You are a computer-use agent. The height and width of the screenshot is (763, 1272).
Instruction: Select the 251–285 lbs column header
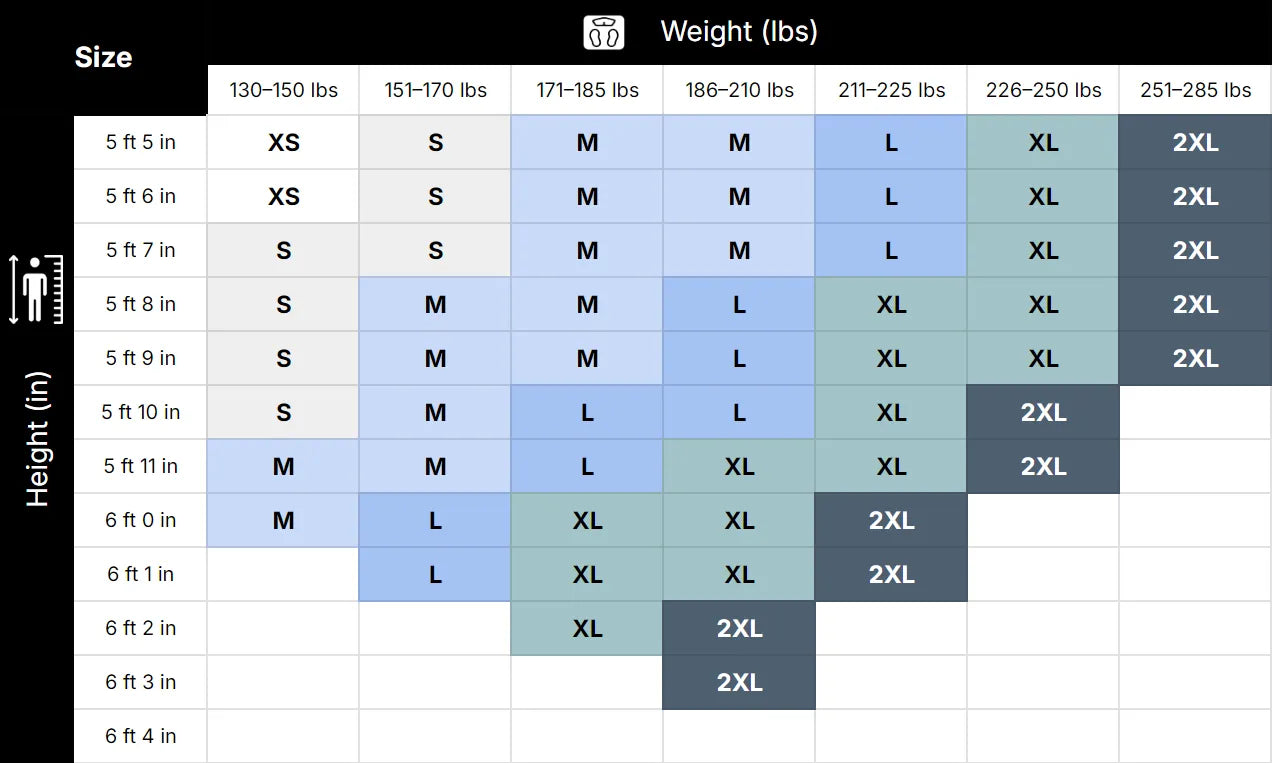(1195, 90)
